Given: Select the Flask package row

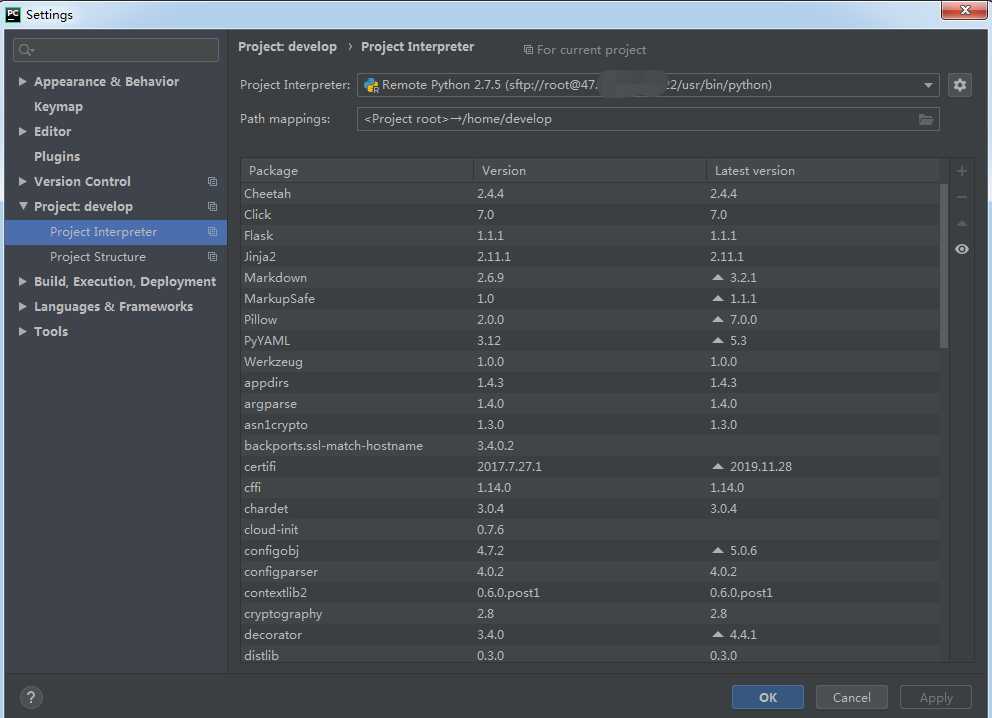Looking at the screenshot, I should [x=590, y=235].
